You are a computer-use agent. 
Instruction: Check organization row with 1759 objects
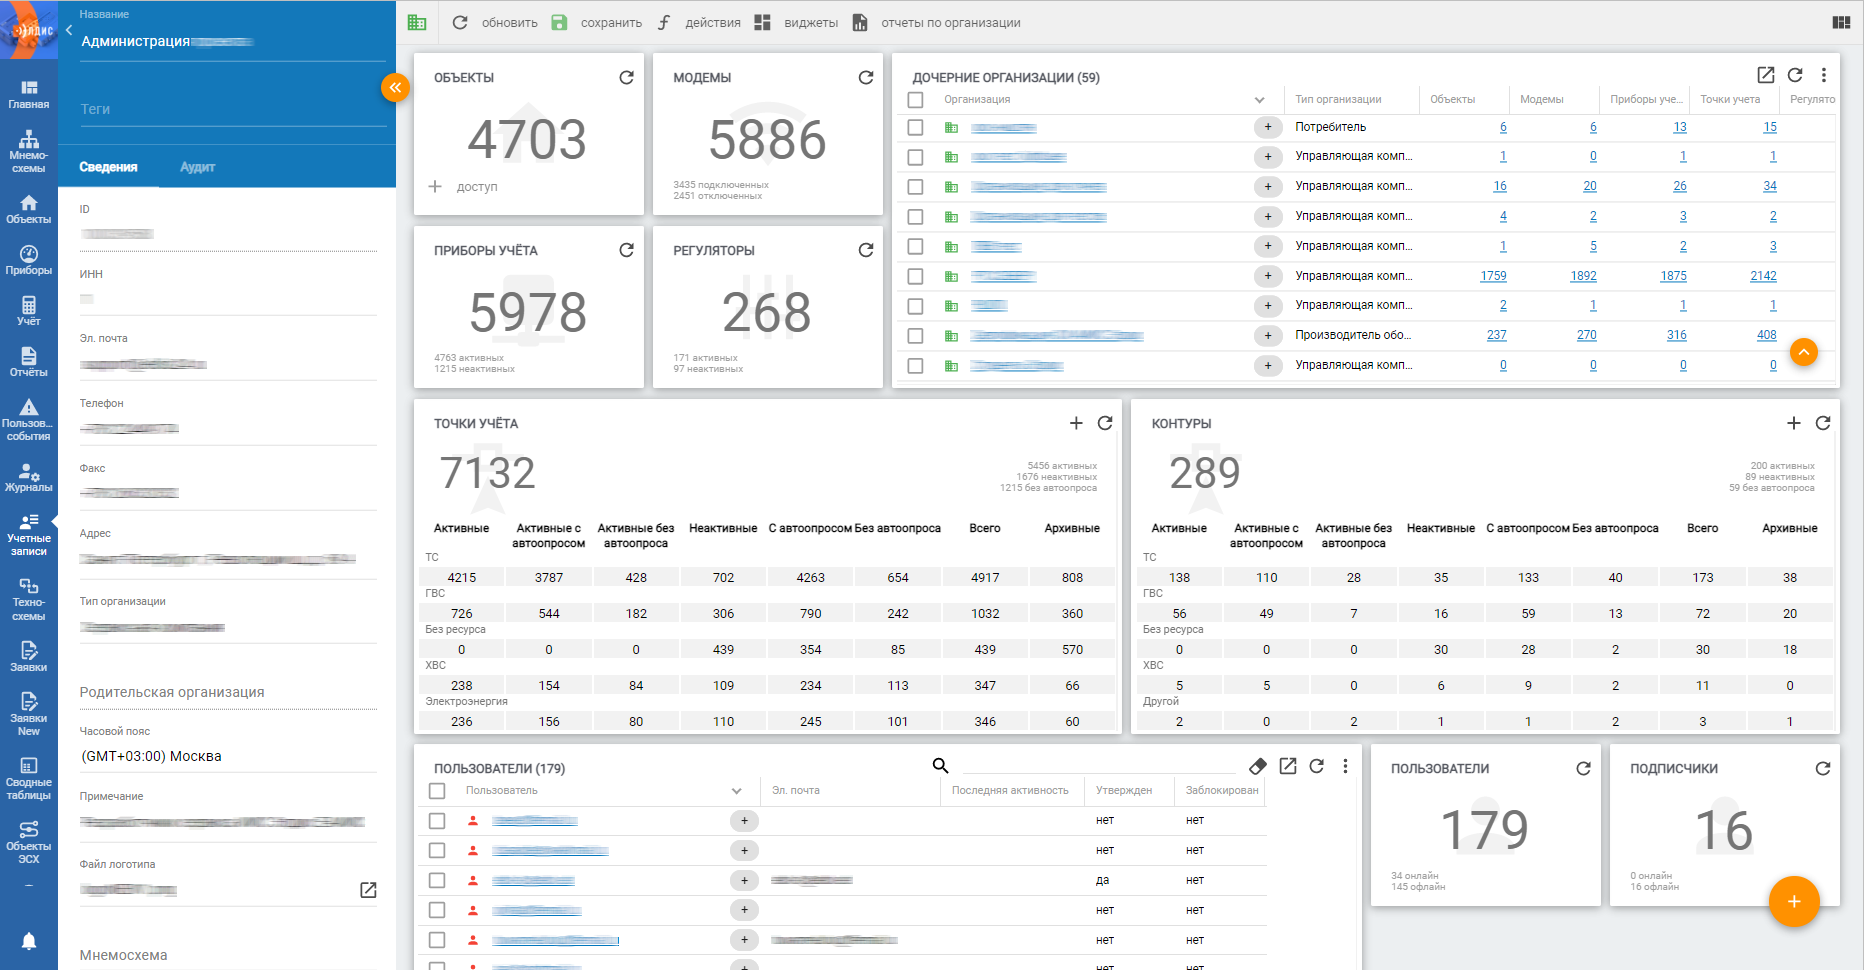(x=915, y=276)
